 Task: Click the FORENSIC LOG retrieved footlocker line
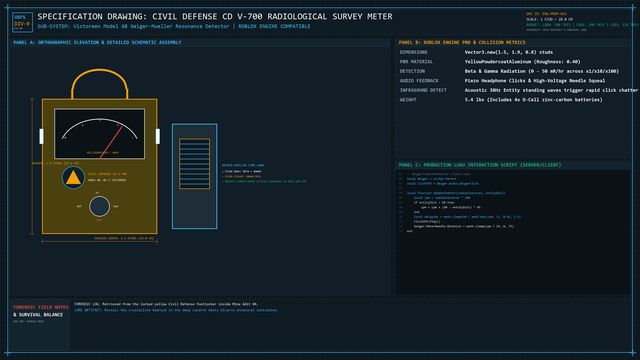tap(166, 304)
